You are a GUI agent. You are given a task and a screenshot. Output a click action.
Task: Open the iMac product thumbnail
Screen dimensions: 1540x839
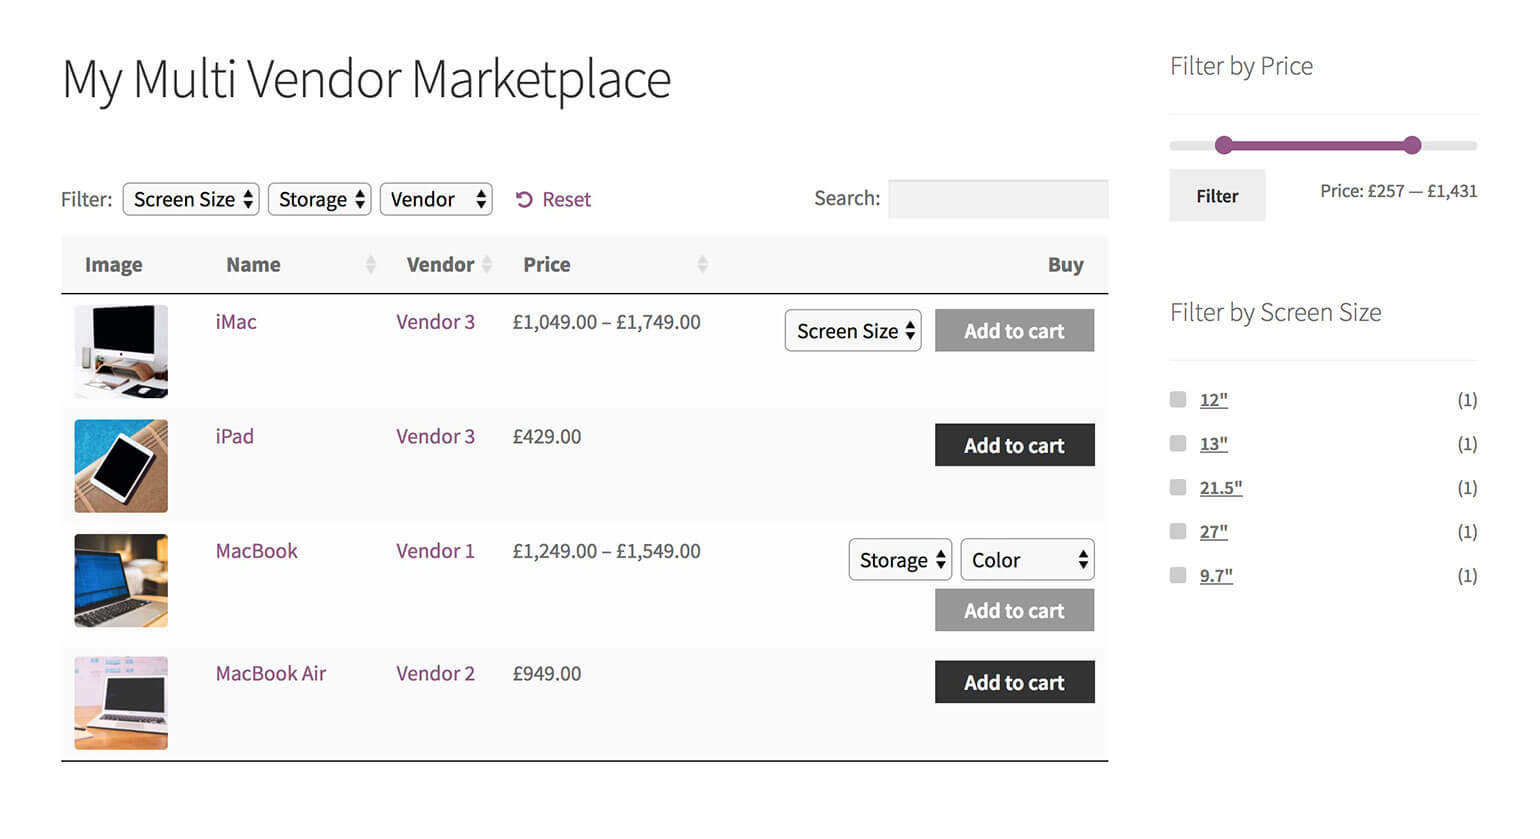tap(120, 351)
